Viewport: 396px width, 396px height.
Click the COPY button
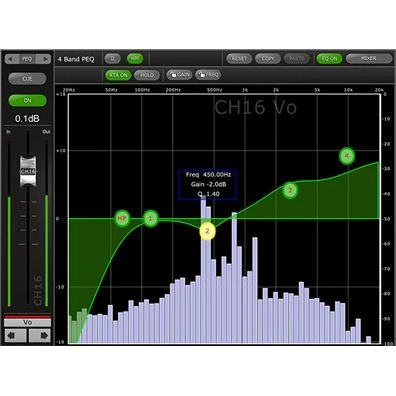(x=268, y=59)
